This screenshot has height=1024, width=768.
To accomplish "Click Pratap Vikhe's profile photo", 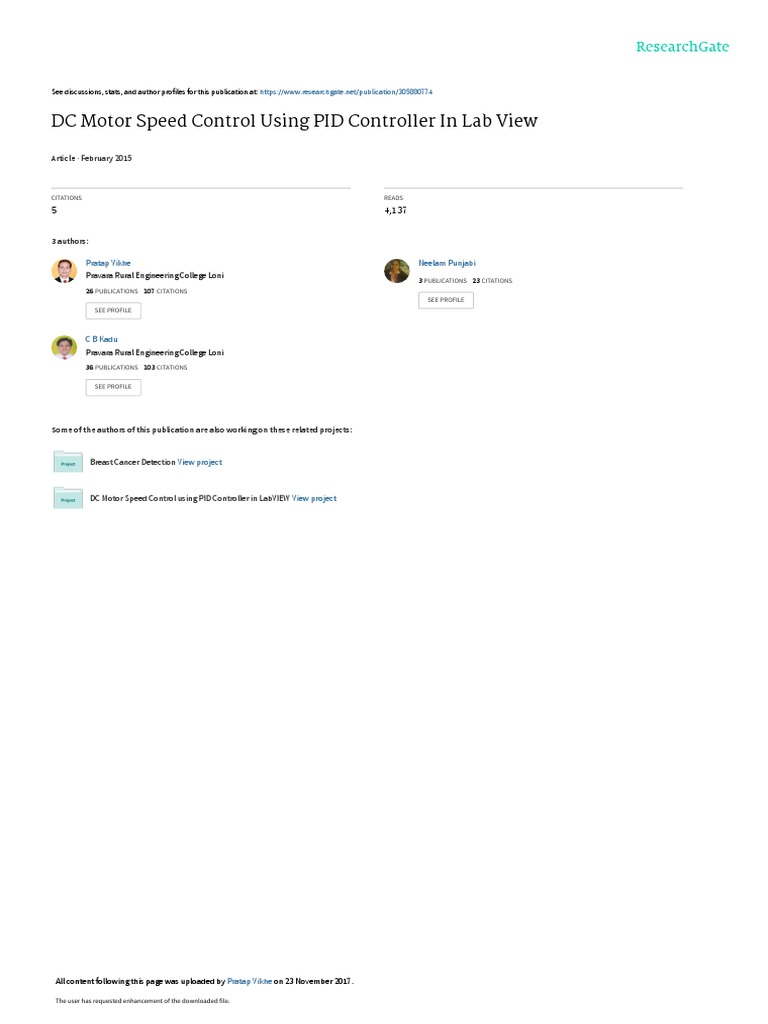I will (64, 270).
